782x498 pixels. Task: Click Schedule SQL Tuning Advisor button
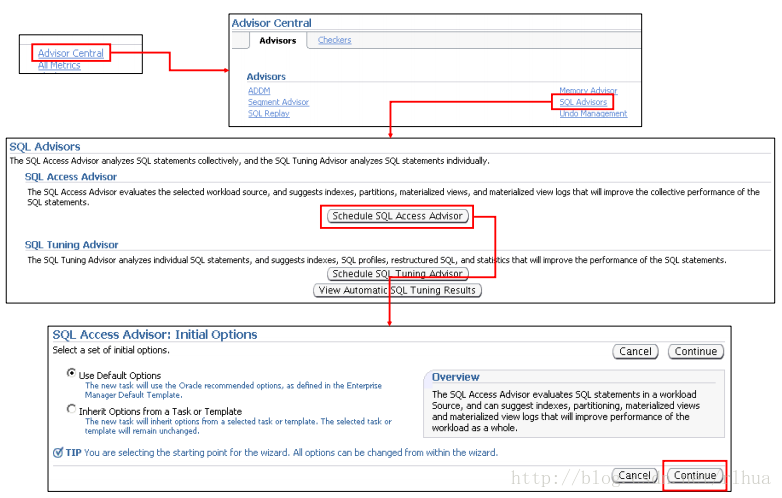click(x=397, y=274)
